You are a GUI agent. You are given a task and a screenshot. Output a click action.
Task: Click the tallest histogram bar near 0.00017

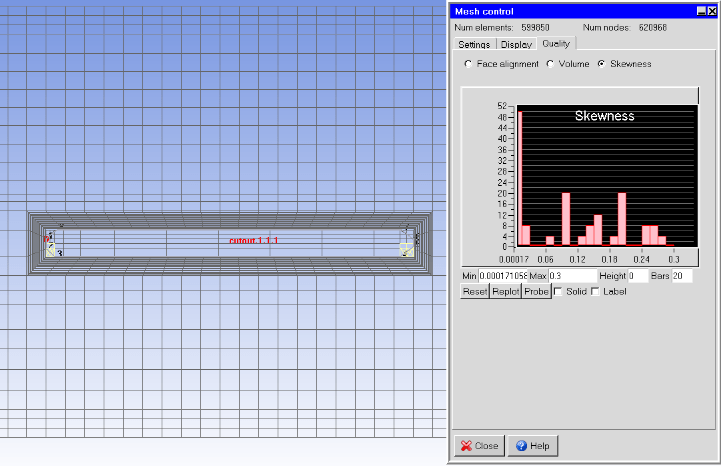point(520,178)
